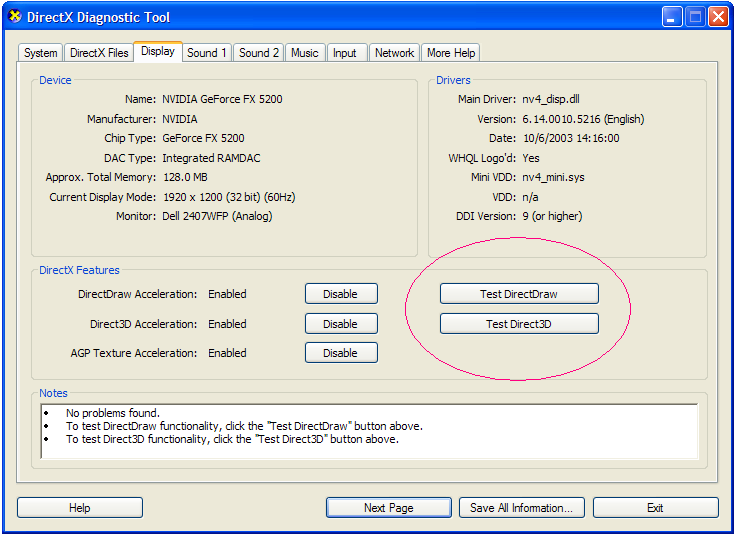
Task: Minimize the DirectX Diagnostic Tool window
Action: [x=672, y=17]
